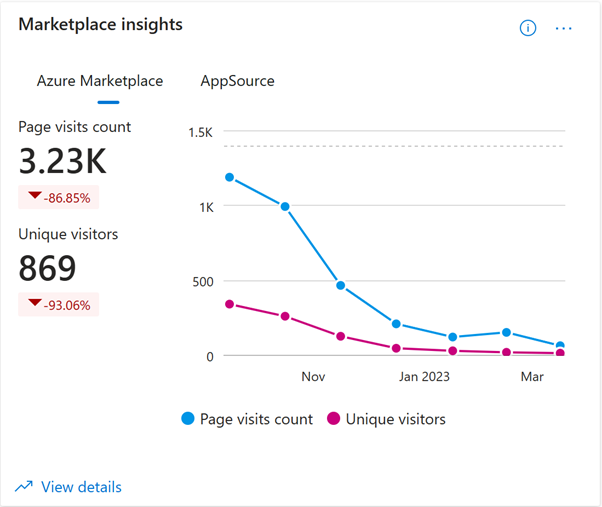The height and width of the screenshot is (507, 602).
Task: Click the Jan 2023 axis label
Action: point(424,377)
